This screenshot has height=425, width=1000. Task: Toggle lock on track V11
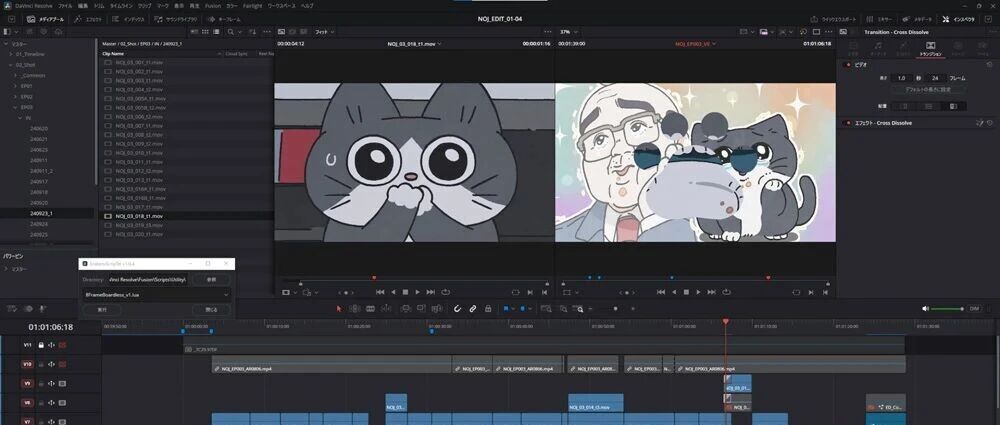click(x=41, y=345)
